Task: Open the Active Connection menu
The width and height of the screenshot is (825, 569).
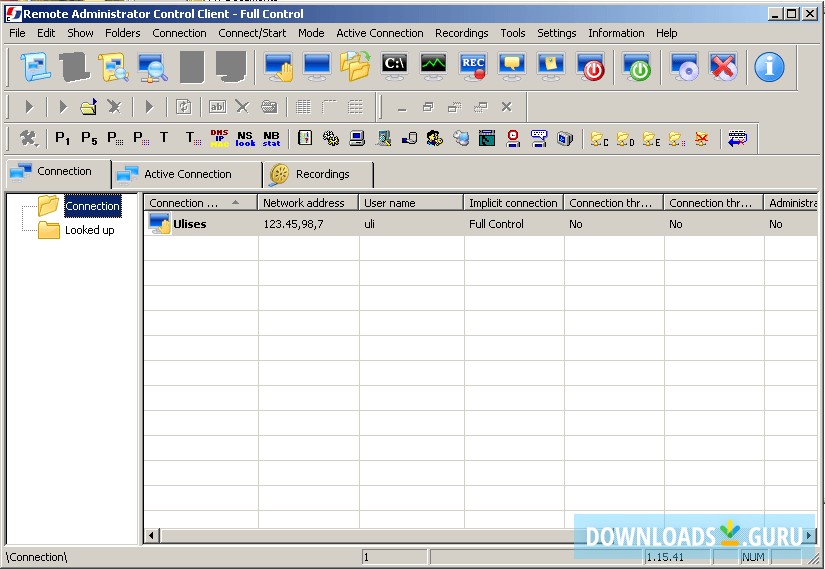Action: pos(380,33)
